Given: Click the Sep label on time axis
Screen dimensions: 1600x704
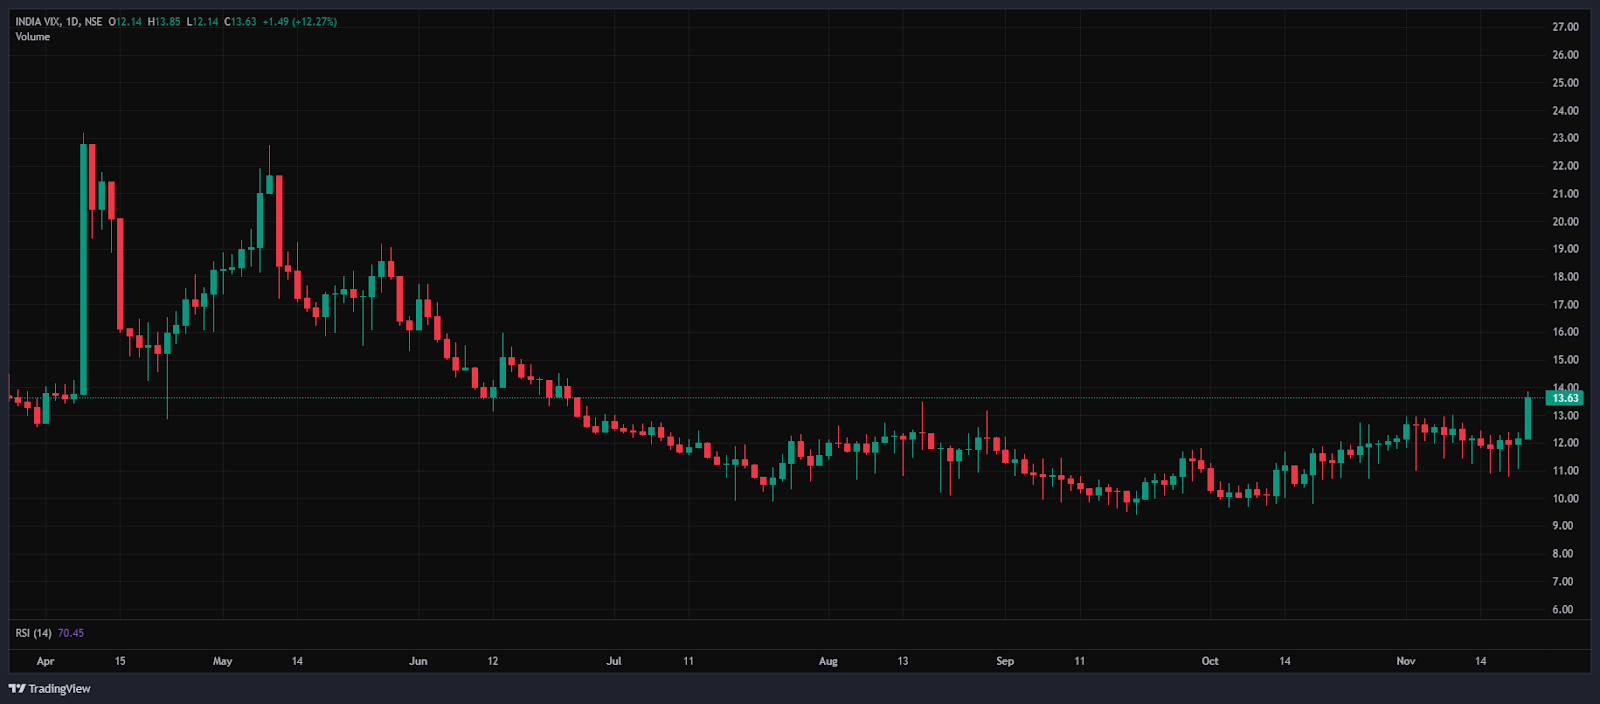Looking at the screenshot, I should [1005, 661].
